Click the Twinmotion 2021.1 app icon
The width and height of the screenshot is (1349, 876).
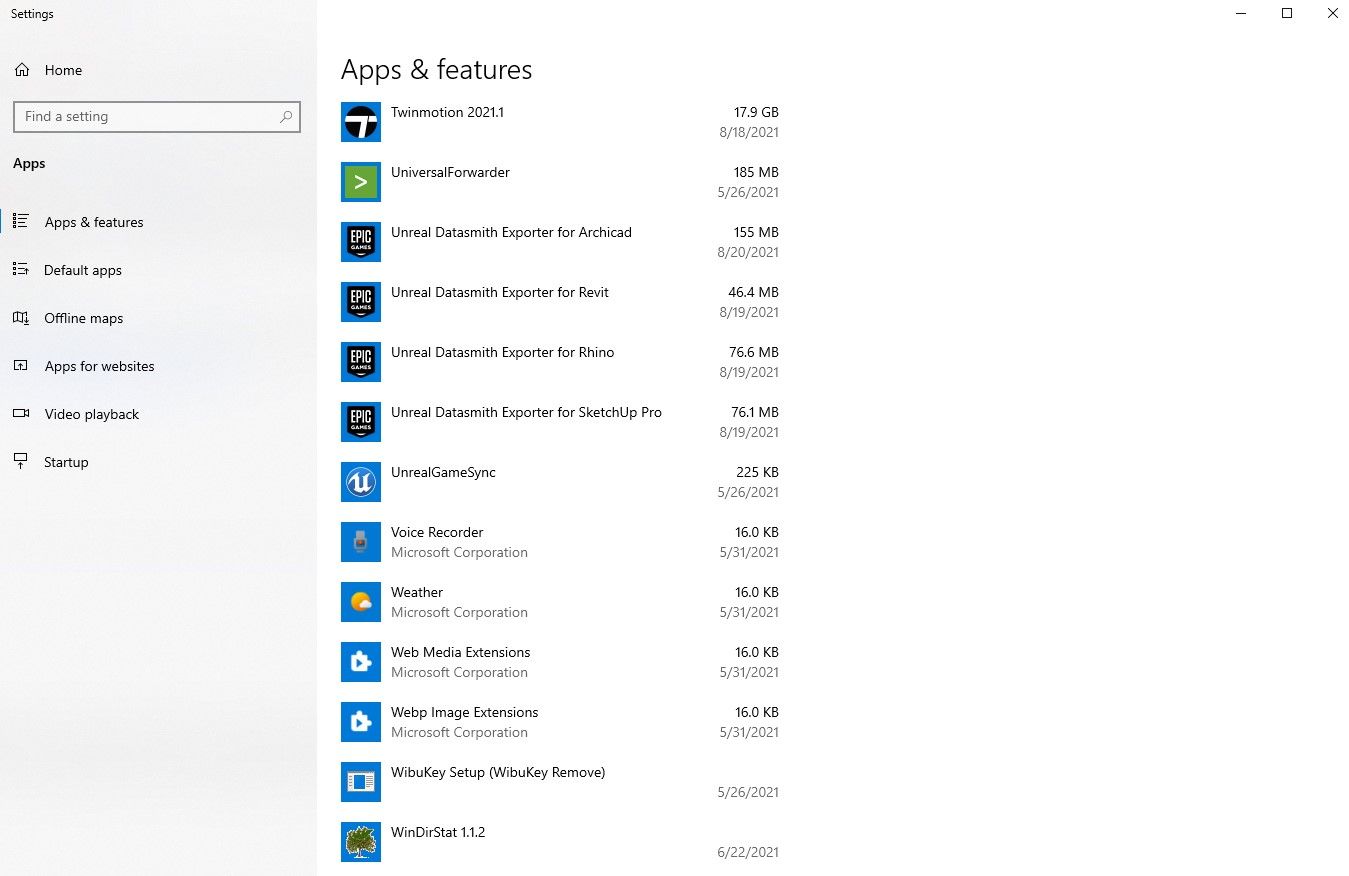click(x=360, y=122)
